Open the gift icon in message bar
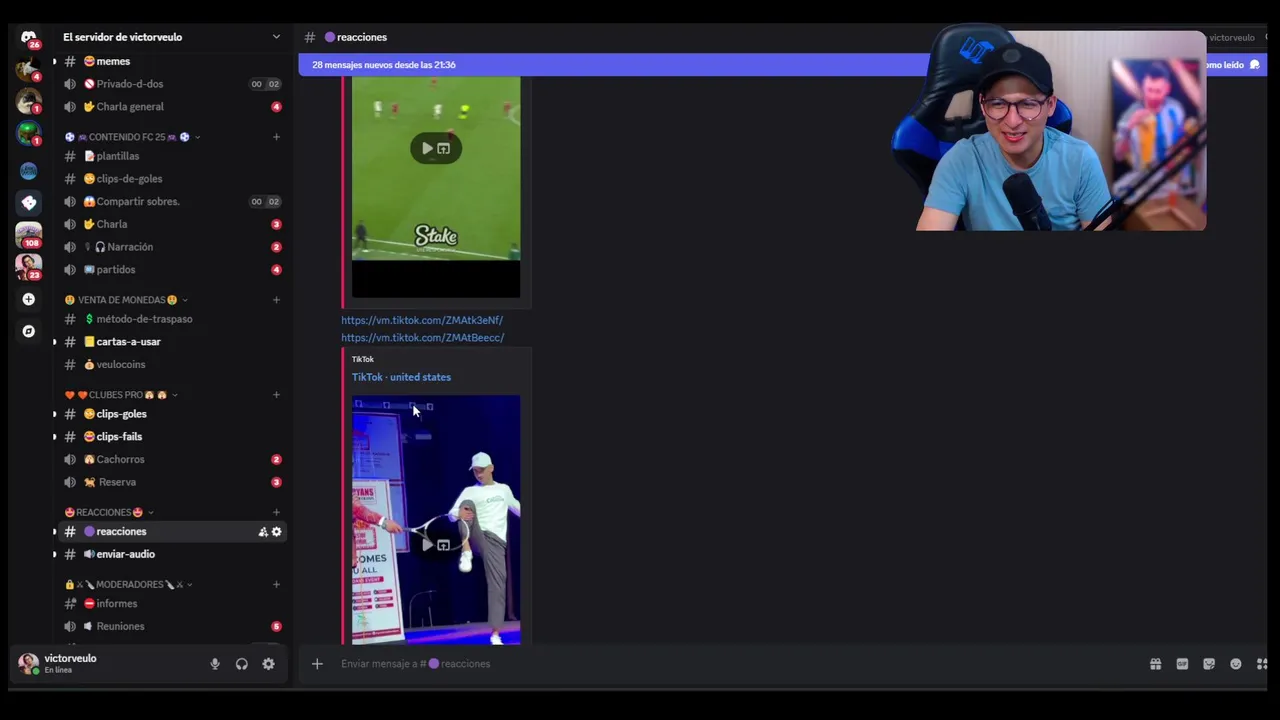 click(x=1155, y=664)
